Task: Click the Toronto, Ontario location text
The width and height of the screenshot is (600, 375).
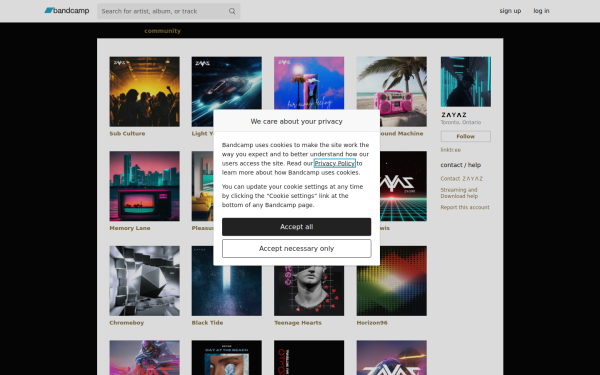Action: tap(461, 122)
